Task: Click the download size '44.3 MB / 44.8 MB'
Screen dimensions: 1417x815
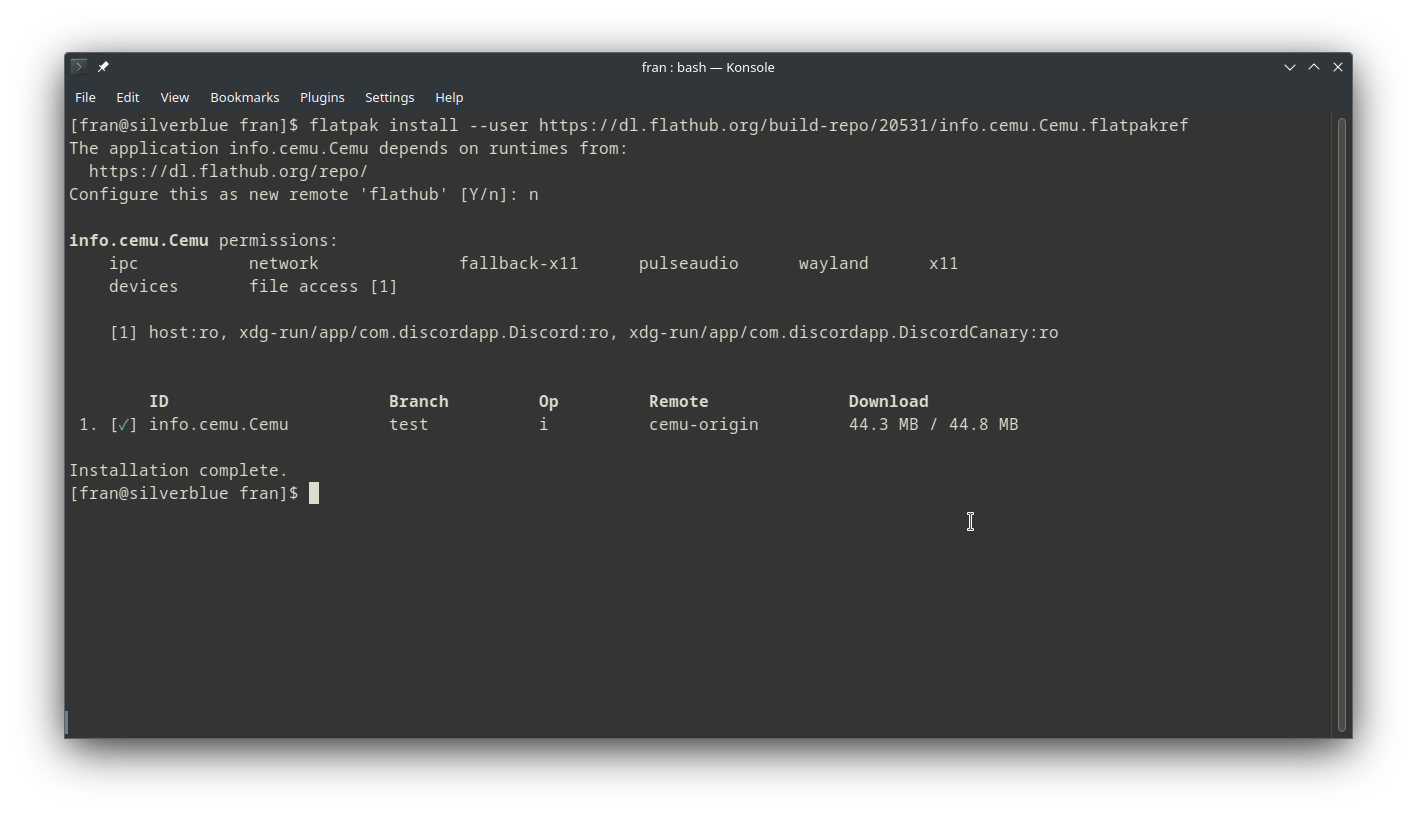Action: pos(933,424)
